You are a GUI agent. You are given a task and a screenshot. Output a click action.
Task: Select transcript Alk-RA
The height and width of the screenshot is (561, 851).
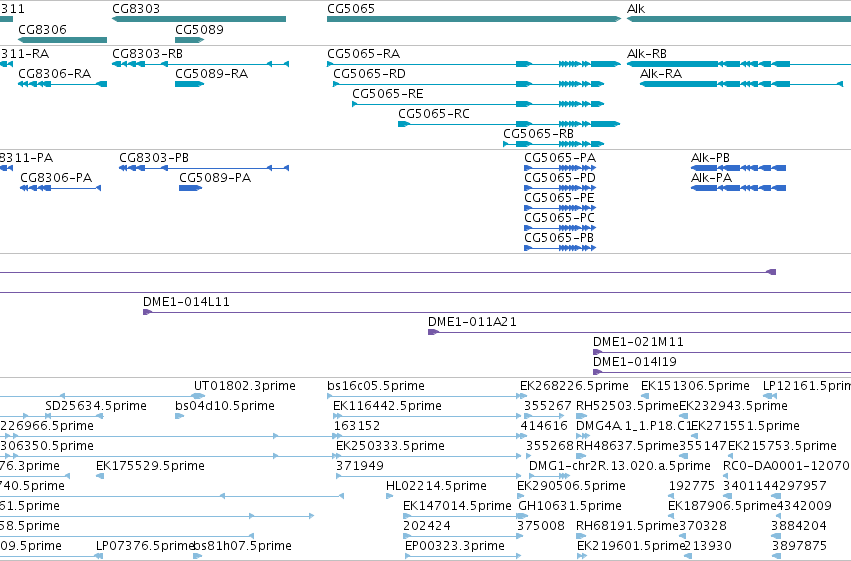741,84
